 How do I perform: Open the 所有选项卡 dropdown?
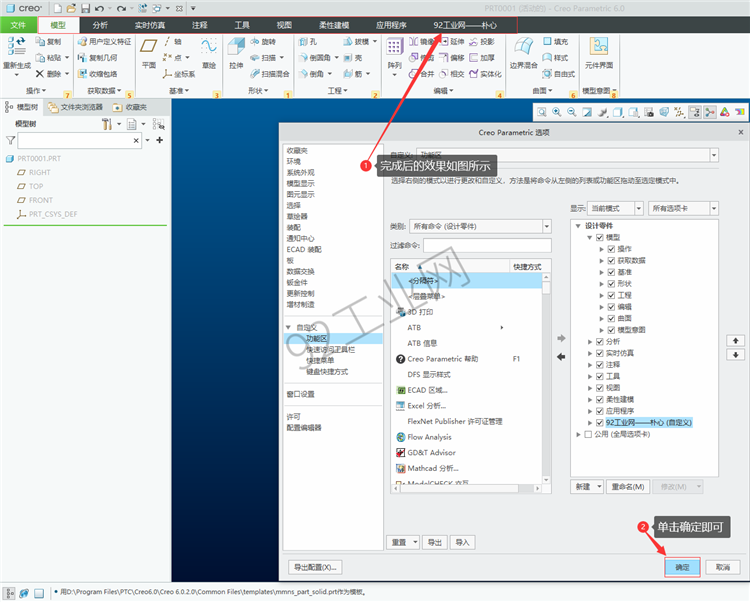coord(714,208)
